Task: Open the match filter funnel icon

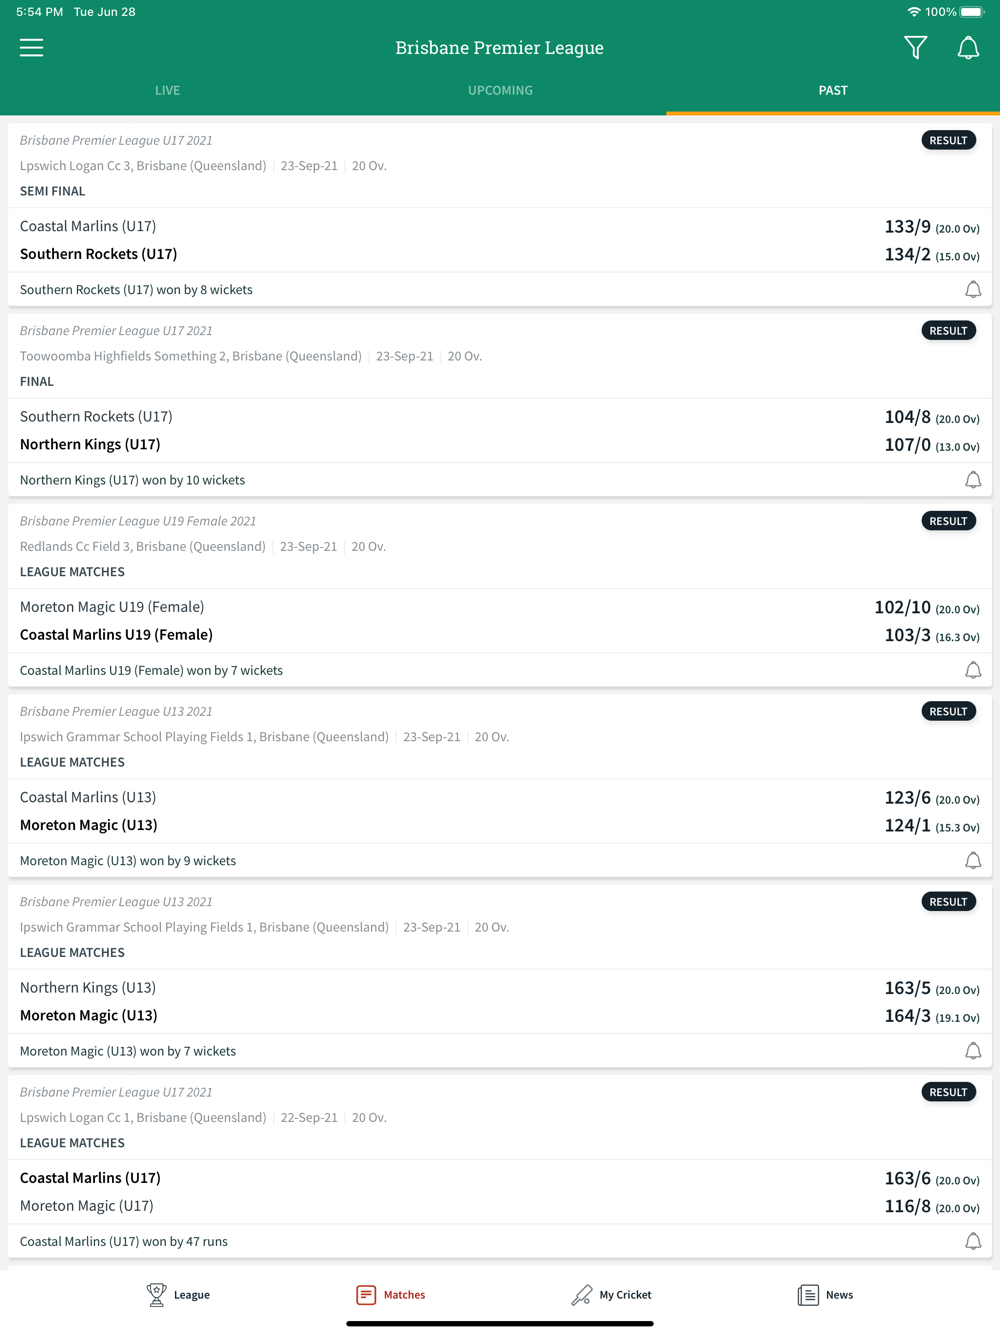Action: pyautogui.click(x=915, y=48)
